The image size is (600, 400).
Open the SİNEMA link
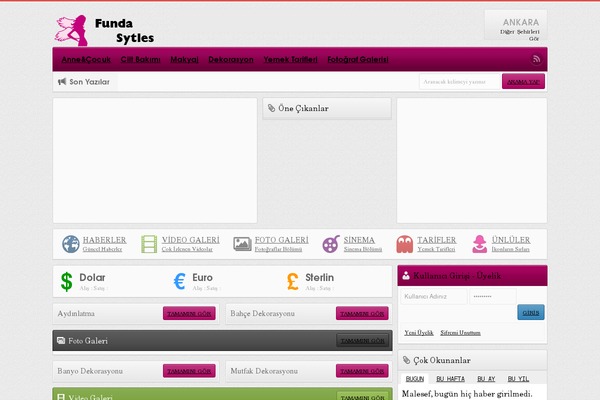(359, 240)
